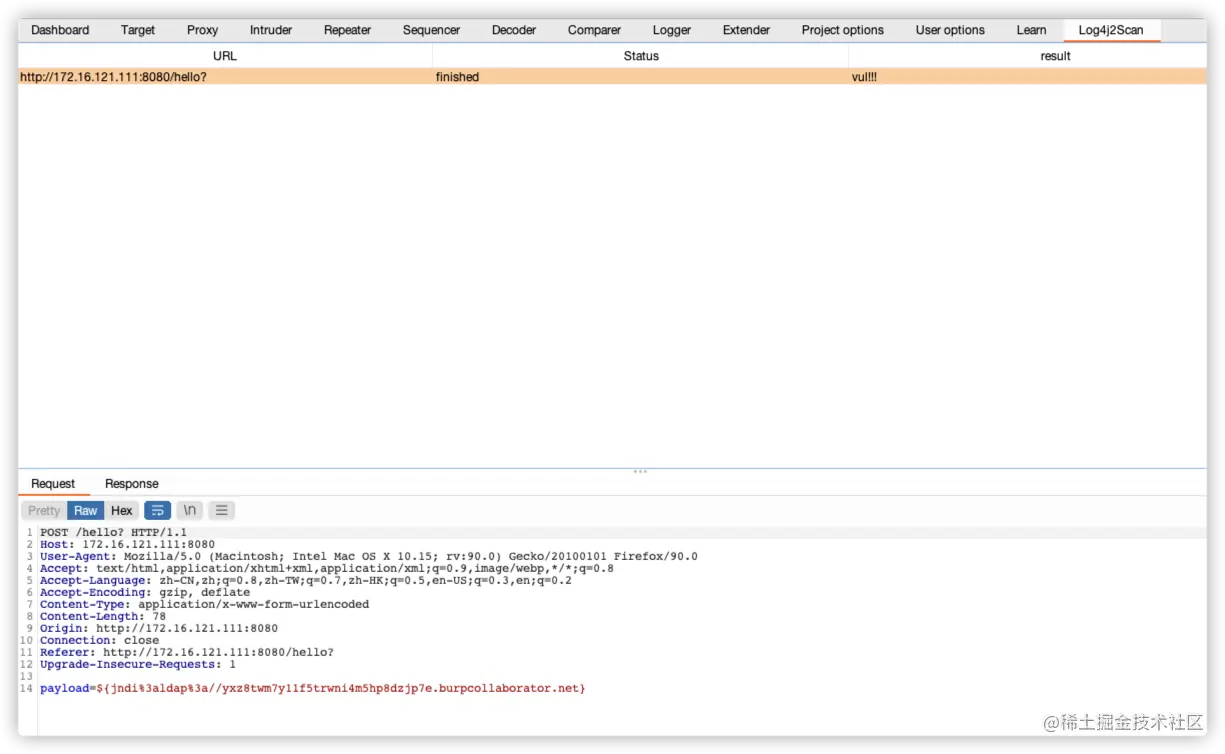This screenshot has width=1225, height=754.
Task: Click the Accept-Encoding header line
Action: point(145,592)
